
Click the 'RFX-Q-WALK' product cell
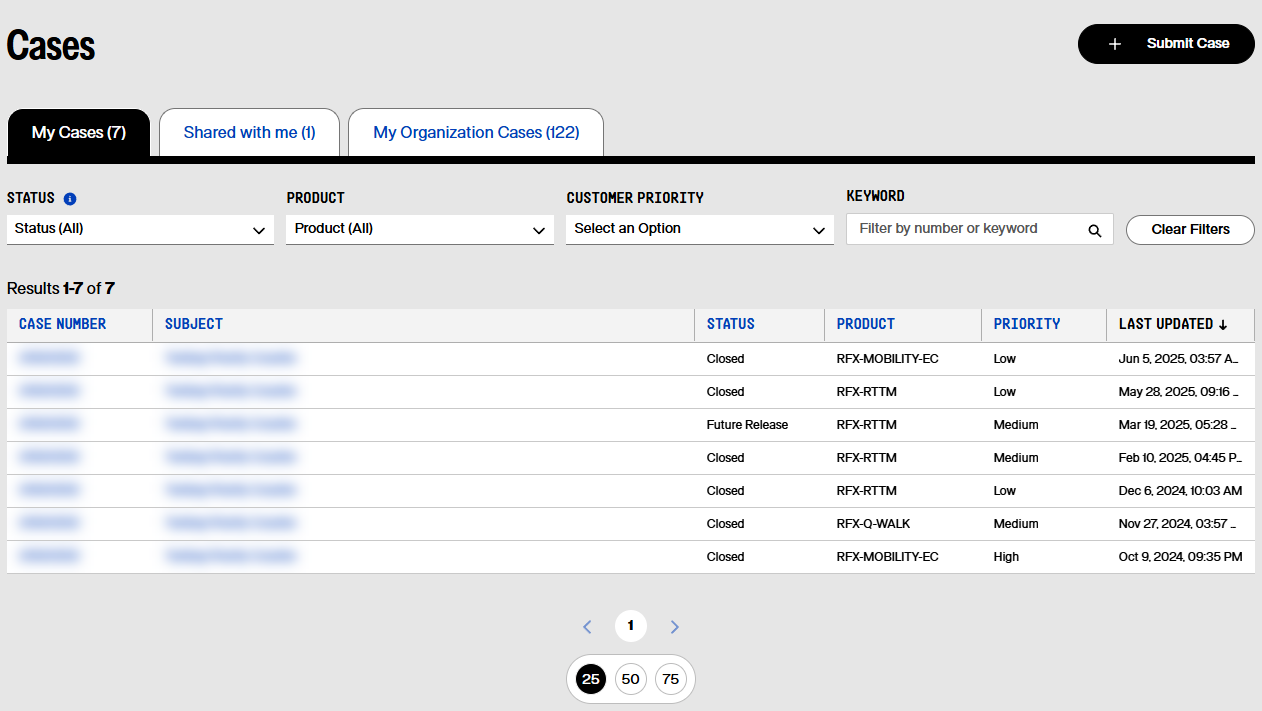[x=874, y=524]
